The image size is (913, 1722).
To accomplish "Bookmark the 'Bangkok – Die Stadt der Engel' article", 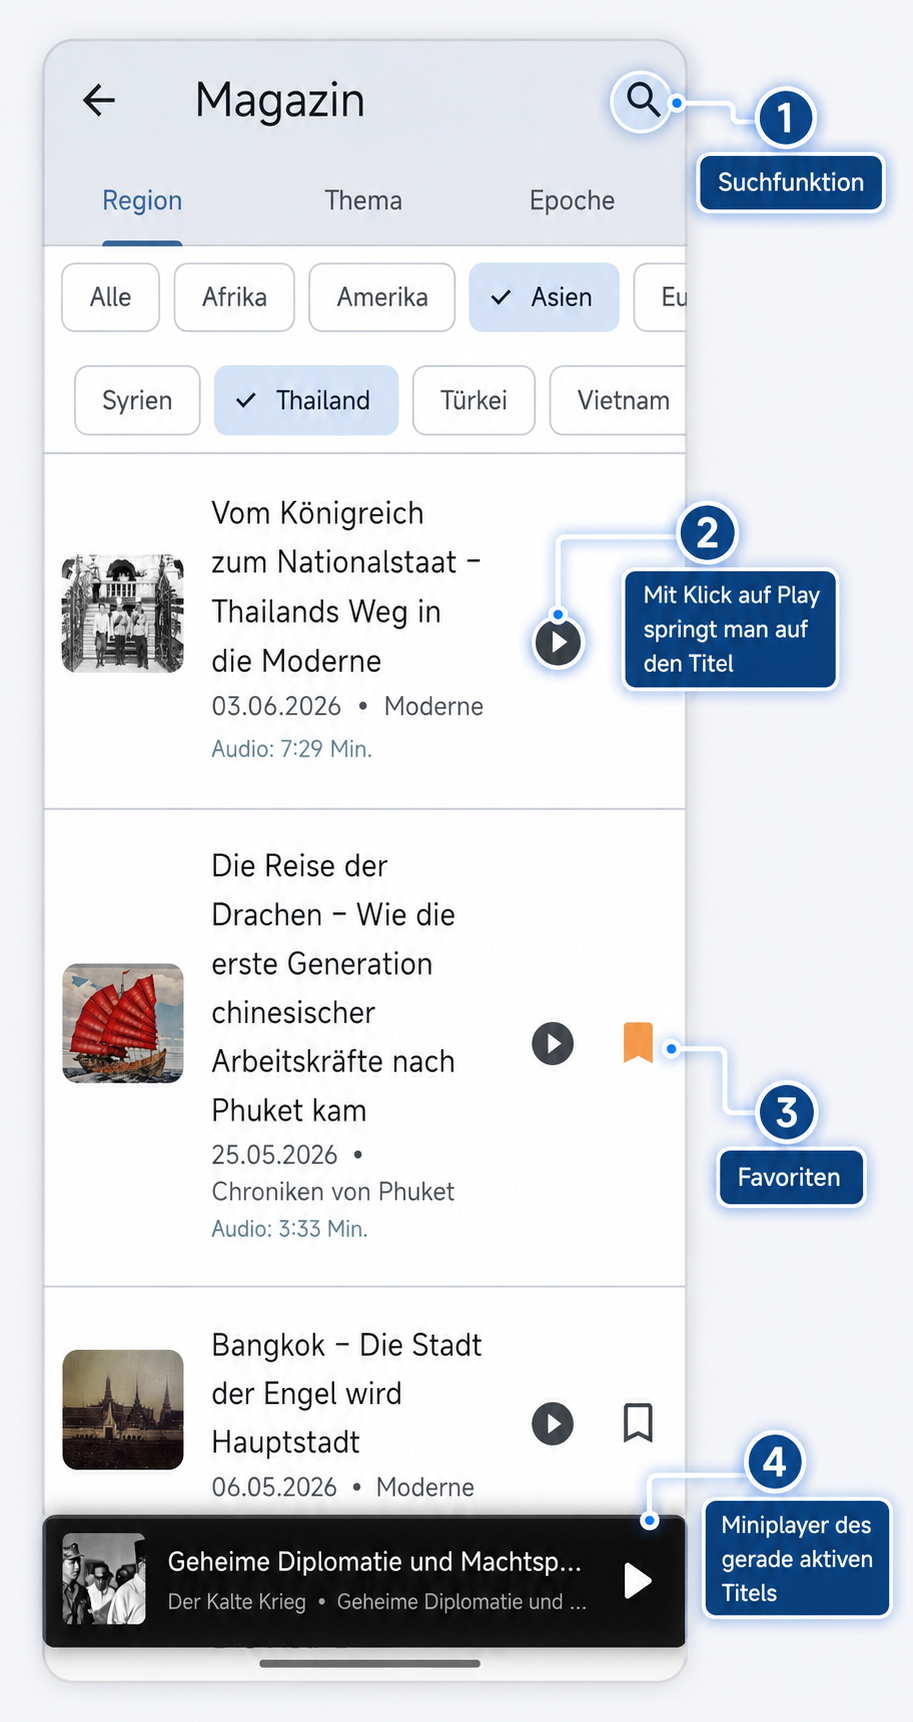I will point(638,1423).
